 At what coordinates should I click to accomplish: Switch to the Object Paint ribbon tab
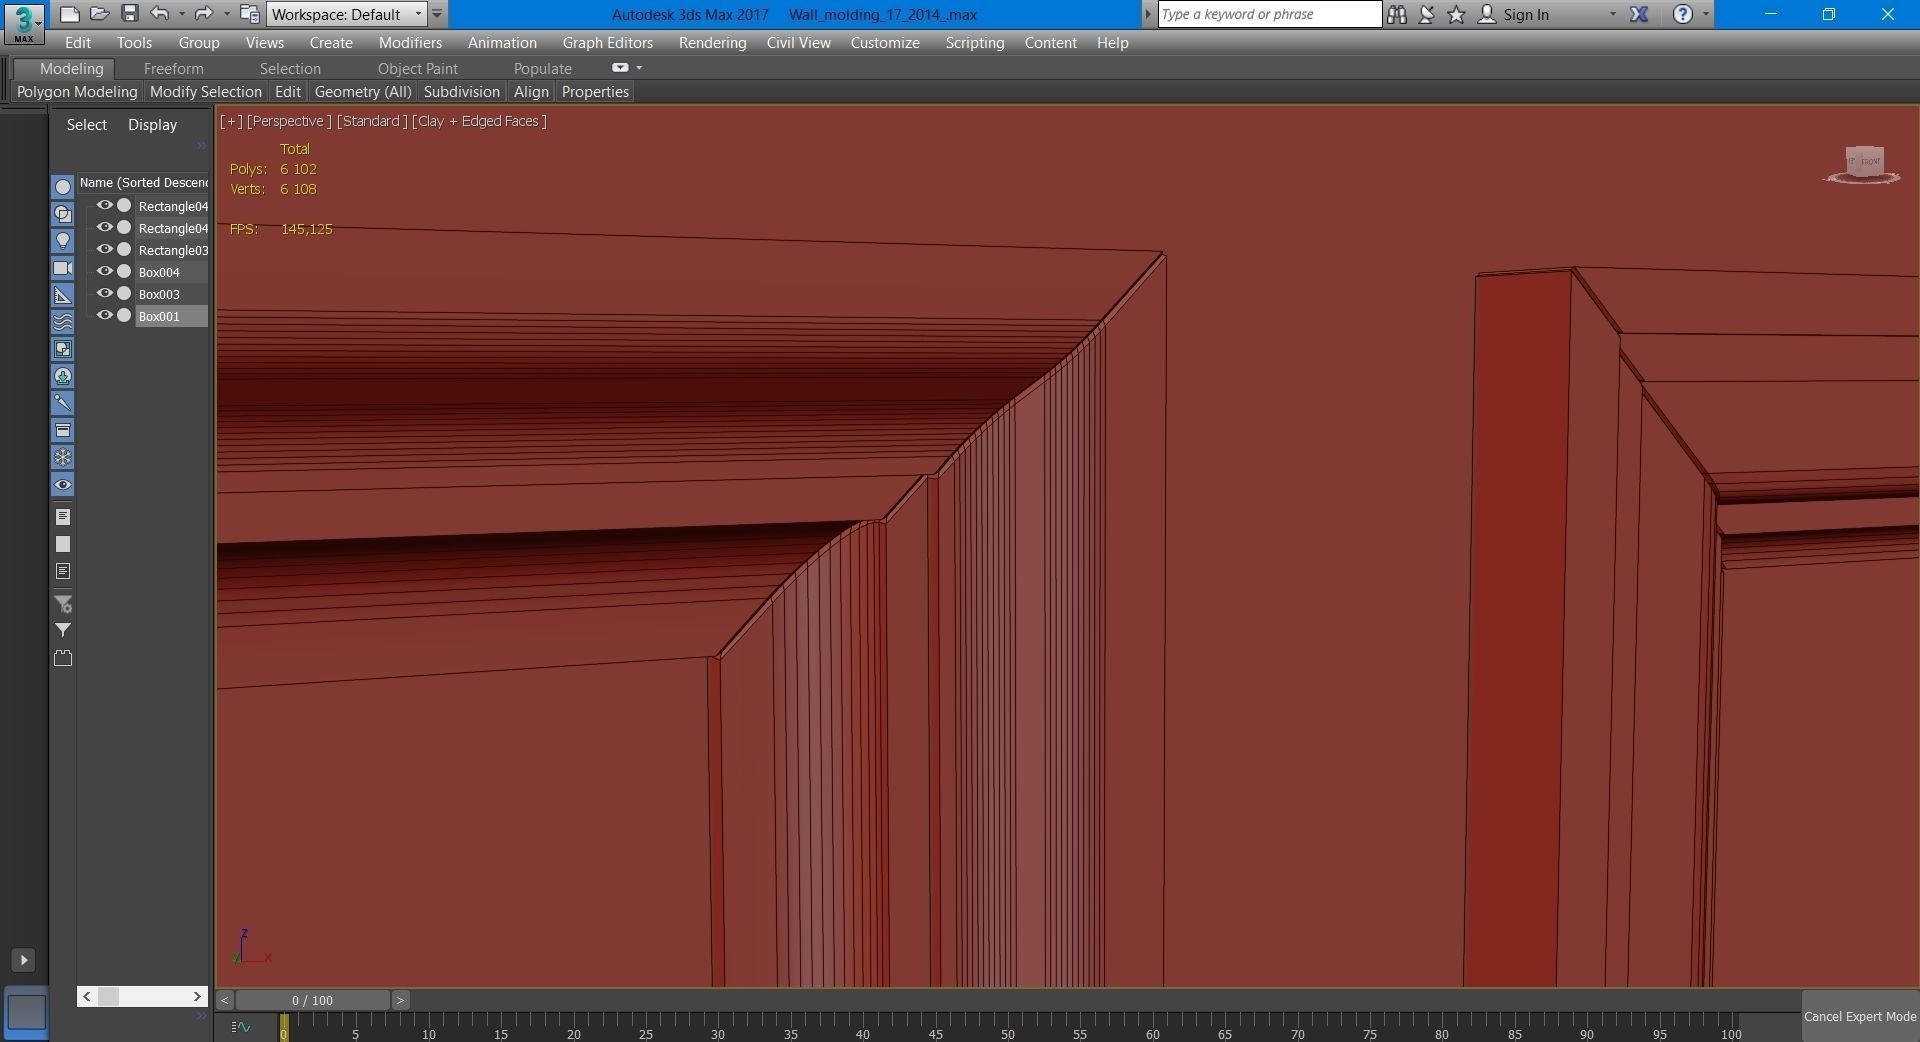(417, 68)
